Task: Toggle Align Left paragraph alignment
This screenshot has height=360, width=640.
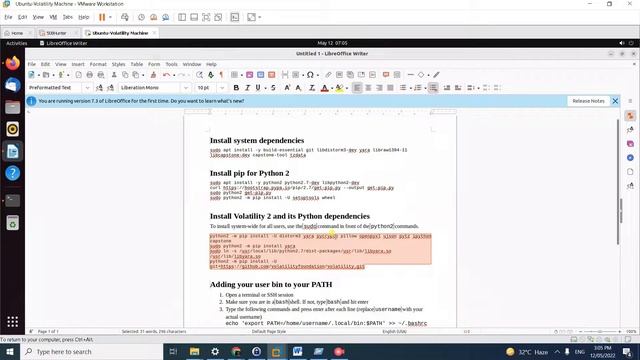Action: click(x=357, y=88)
